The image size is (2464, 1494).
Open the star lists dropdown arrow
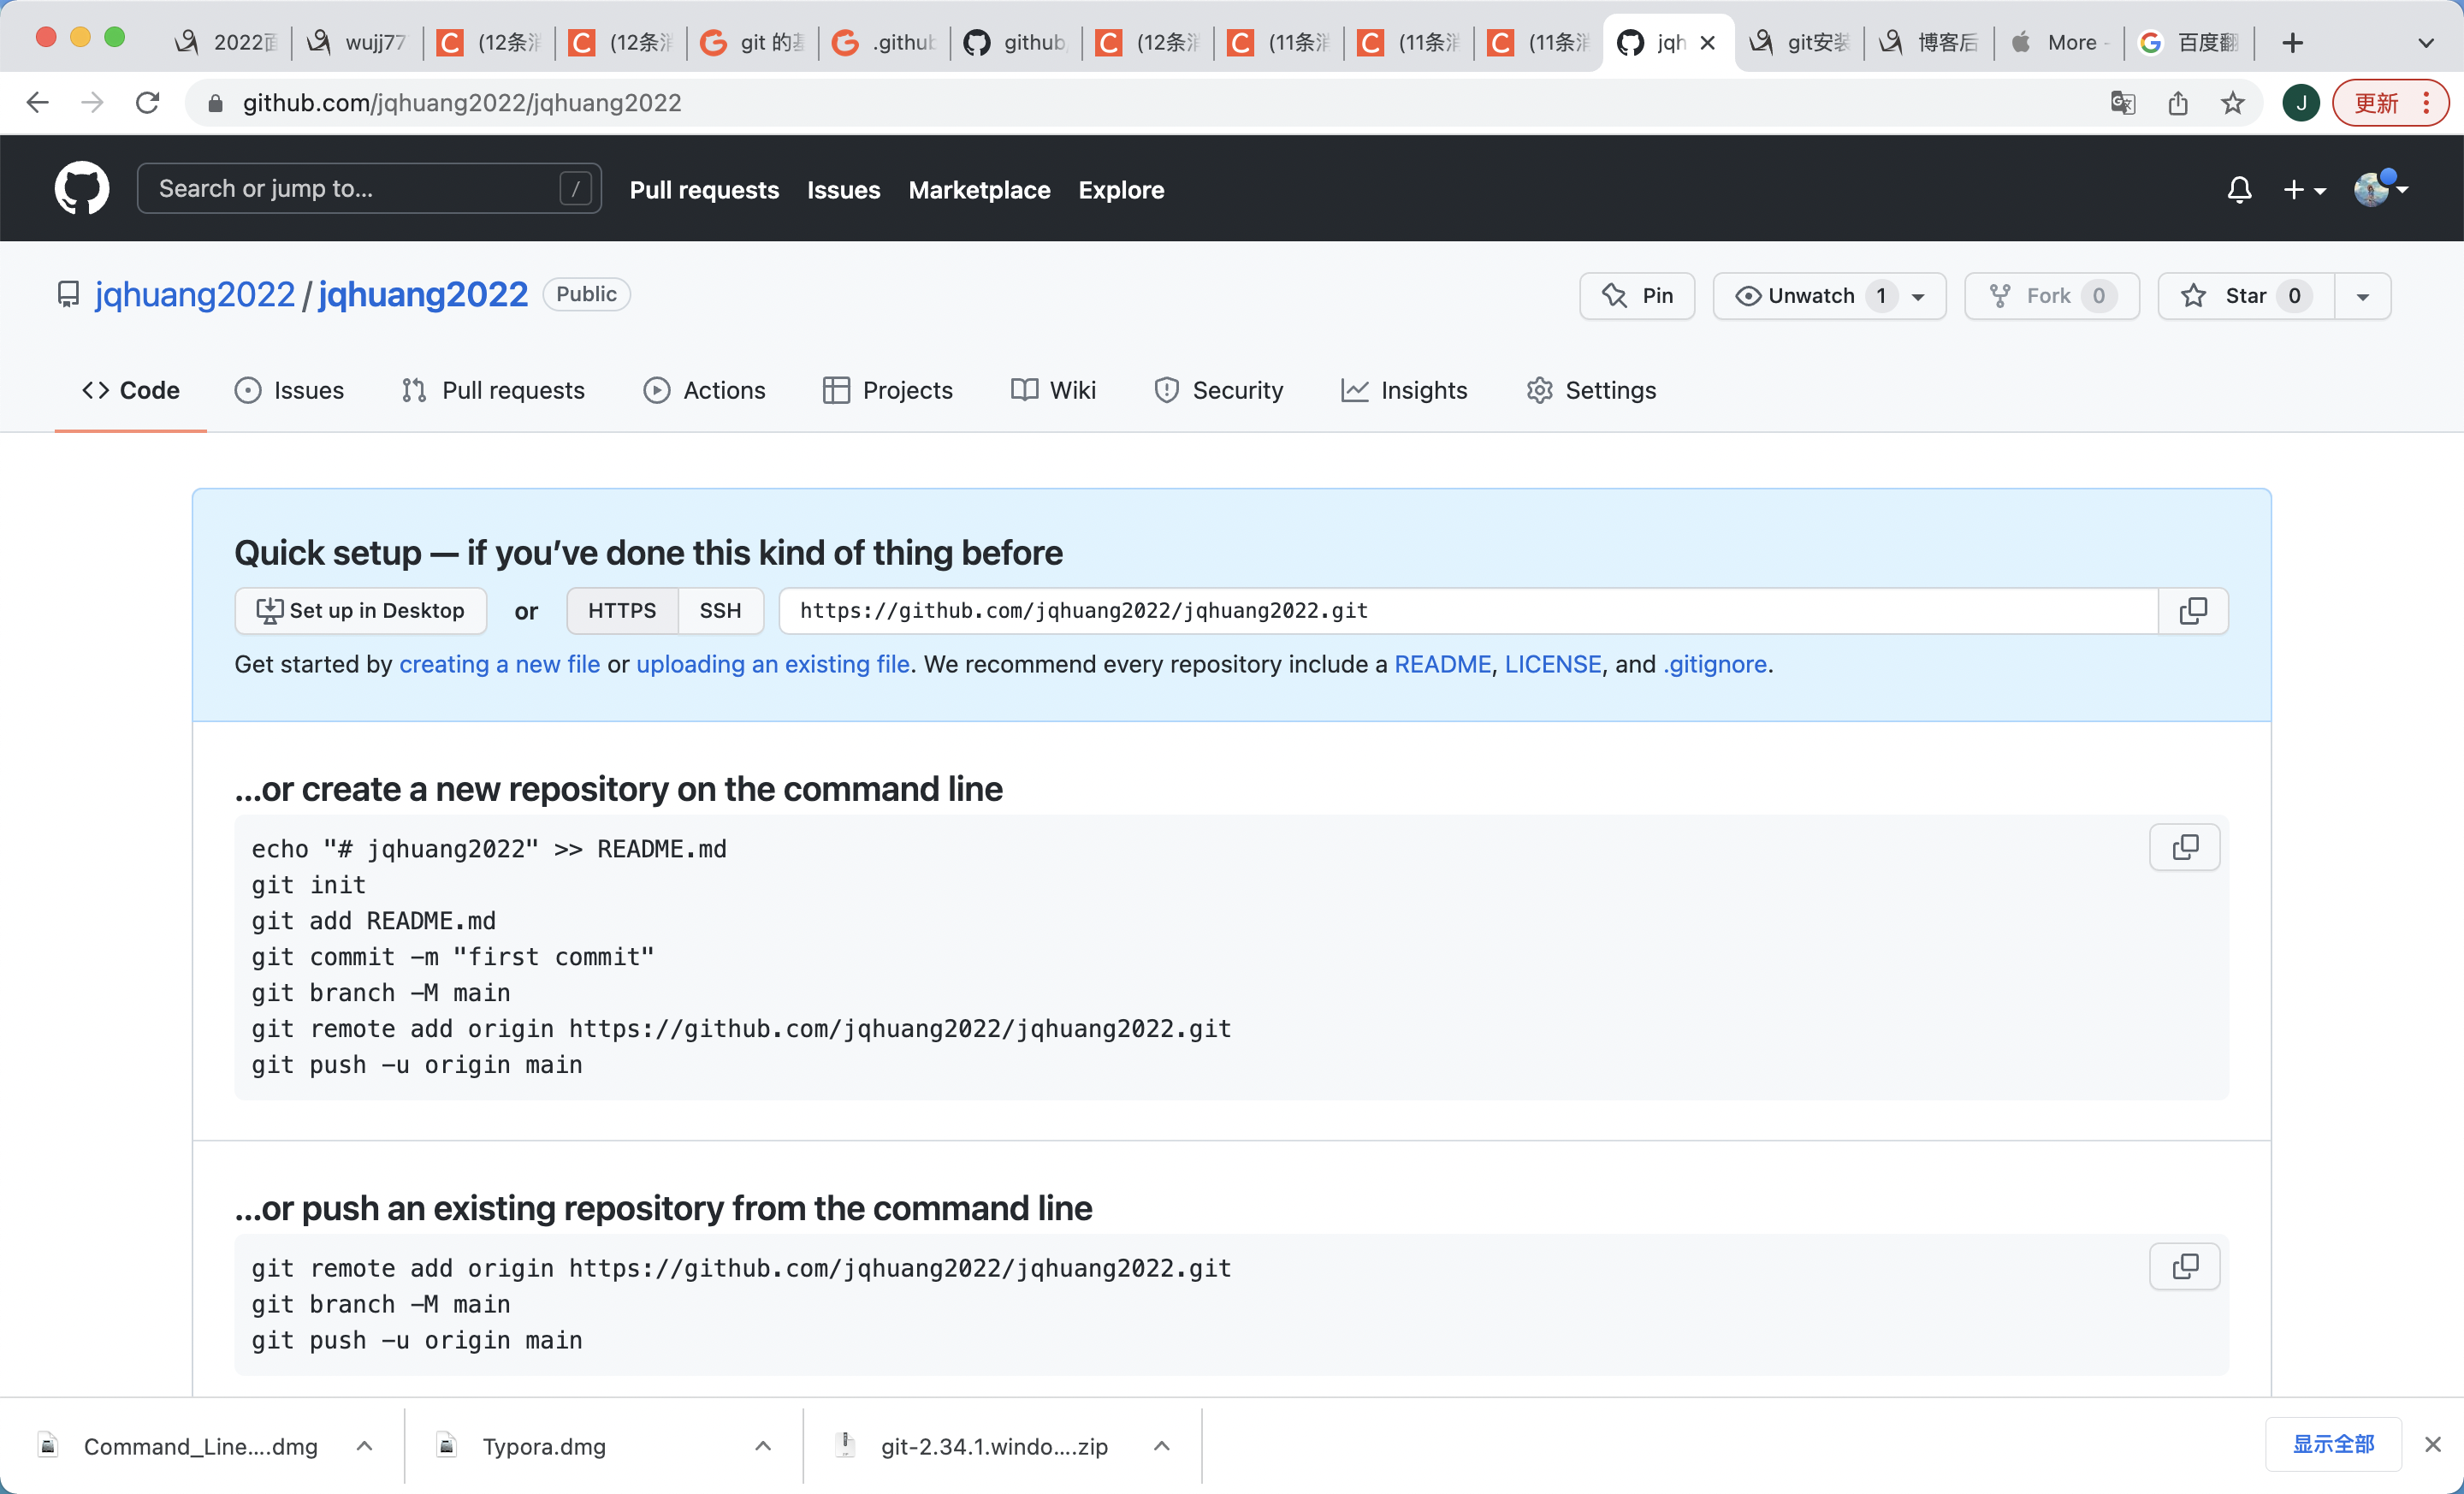(2362, 296)
